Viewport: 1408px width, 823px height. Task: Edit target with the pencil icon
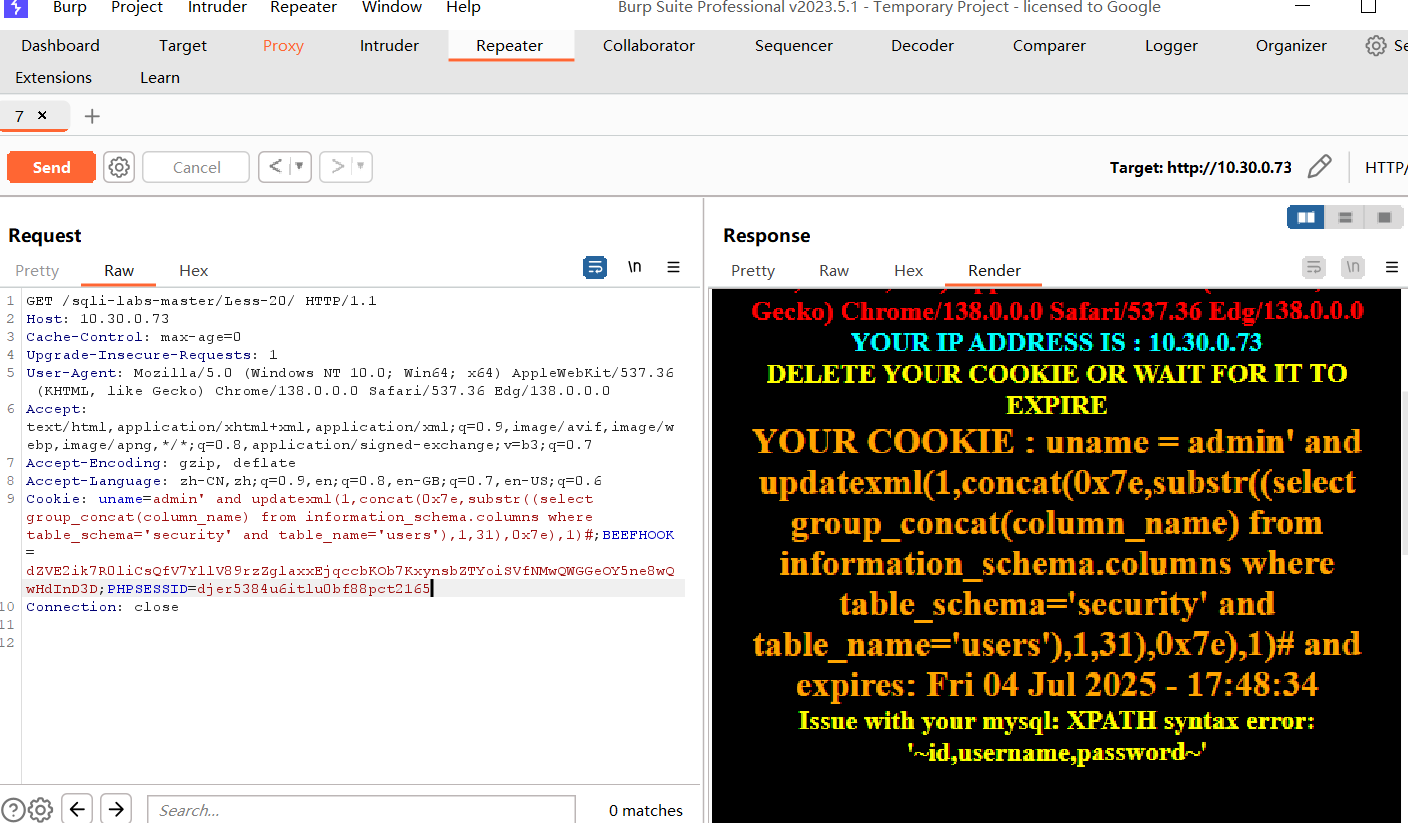pyautogui.click(x=1320, y=167)
